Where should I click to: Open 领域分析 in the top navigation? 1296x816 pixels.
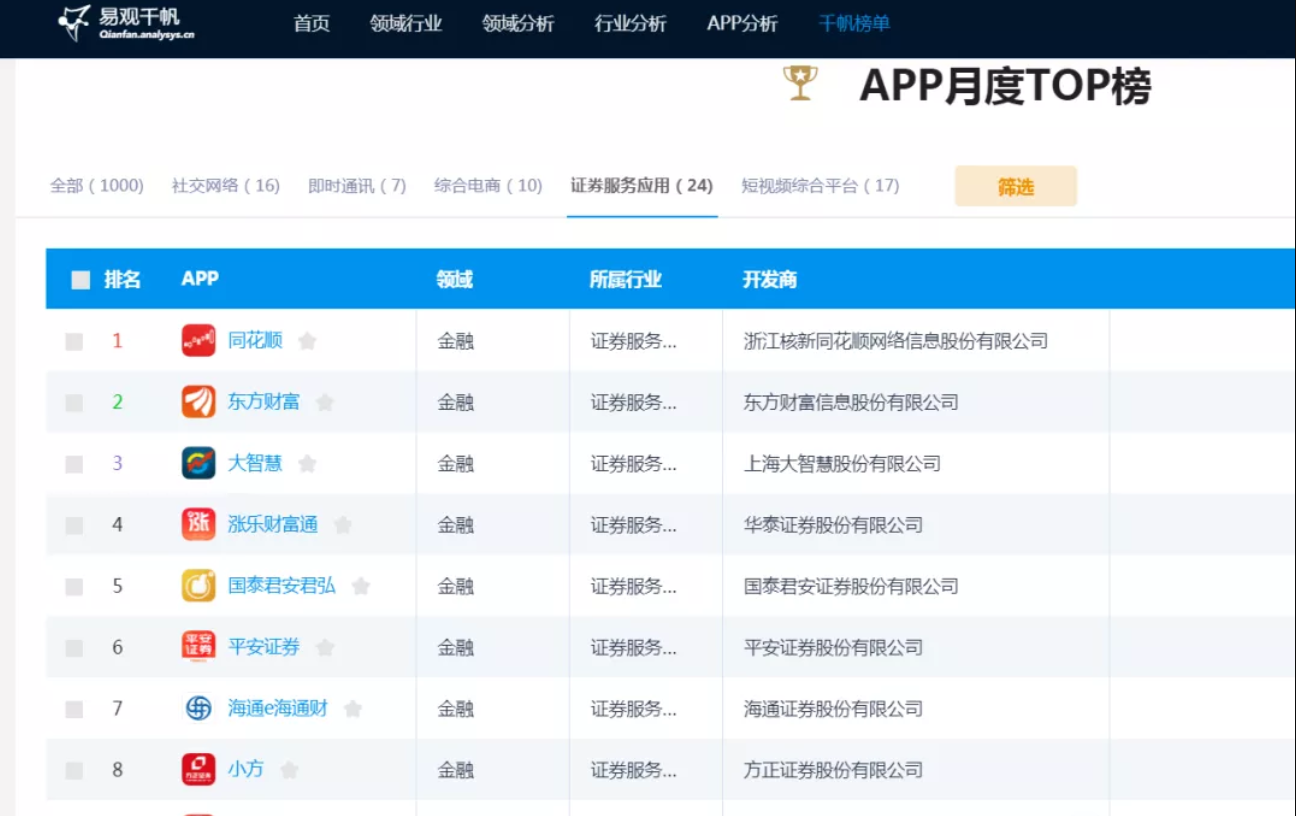click(517, 23)
